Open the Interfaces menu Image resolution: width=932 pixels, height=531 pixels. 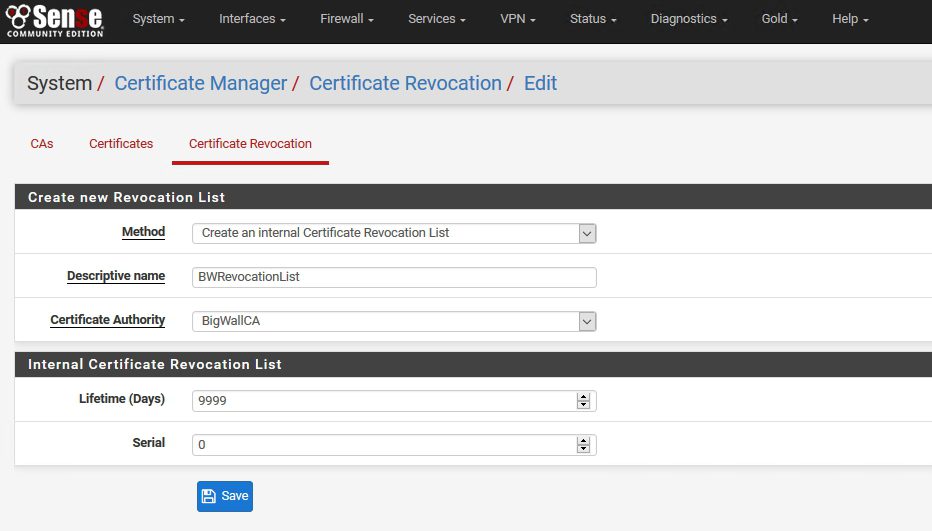(x=252, y=19)
